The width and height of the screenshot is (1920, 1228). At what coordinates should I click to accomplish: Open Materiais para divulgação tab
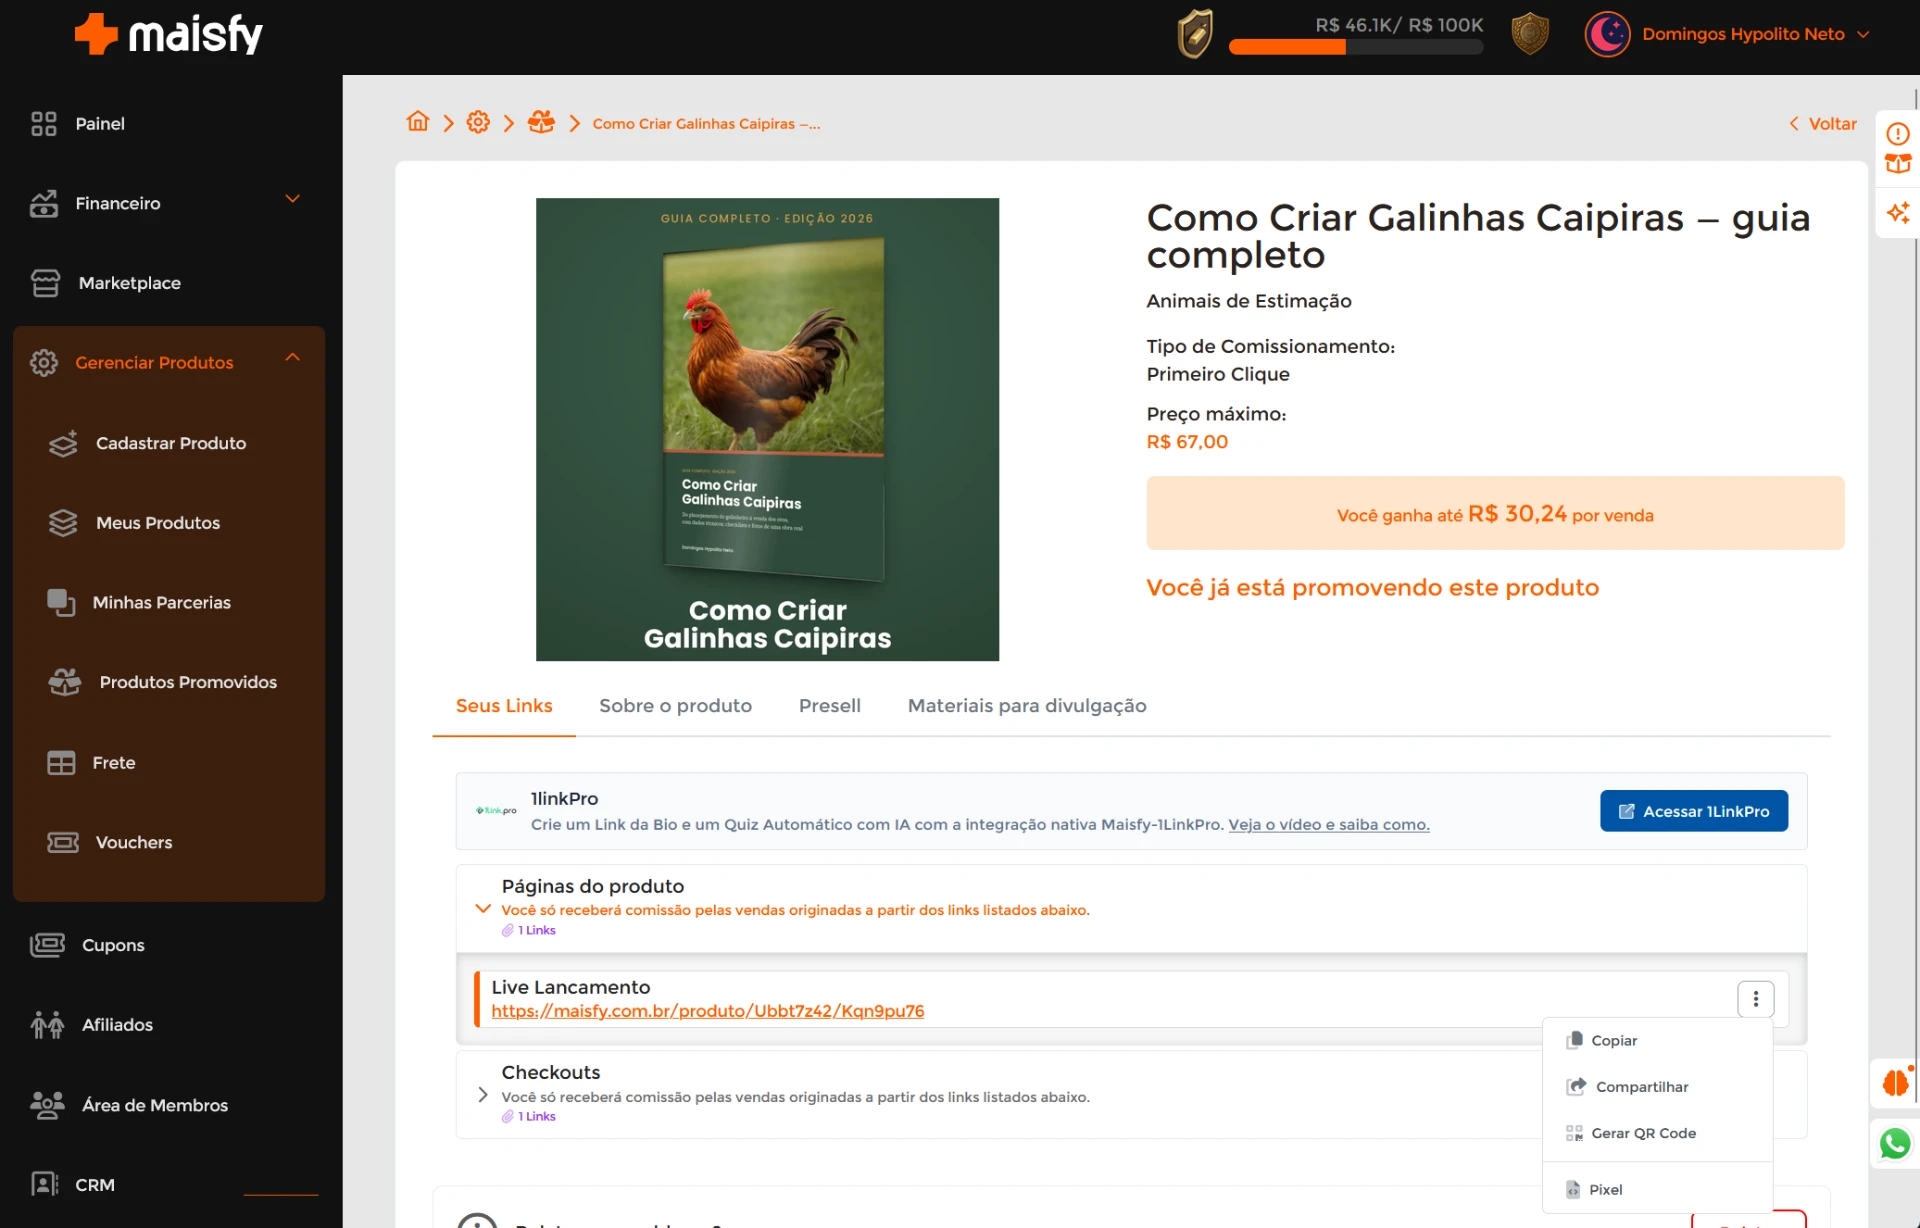(1027, 706)
